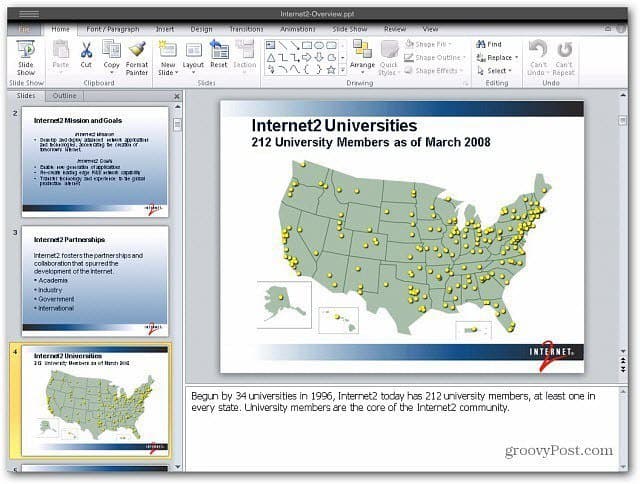Close the slides panel with X
Image resolution: width=640 pixels, height=484 pixels.
tap(177, 96)
